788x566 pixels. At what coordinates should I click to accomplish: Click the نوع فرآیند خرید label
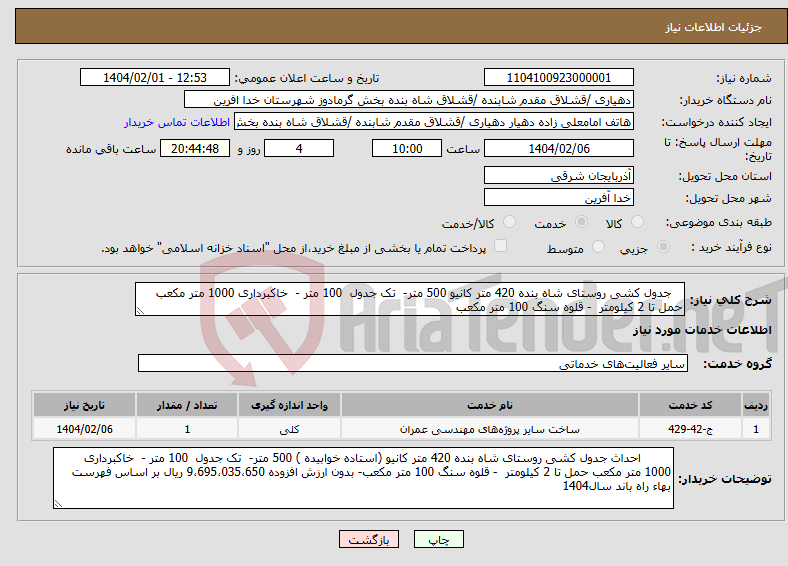click(x=731, y=247)
